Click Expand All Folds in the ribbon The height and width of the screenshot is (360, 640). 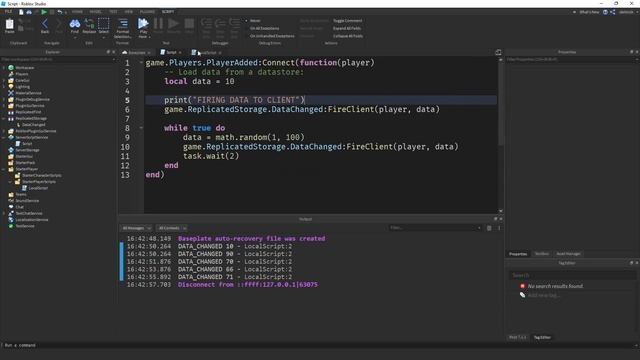(347, 28)
